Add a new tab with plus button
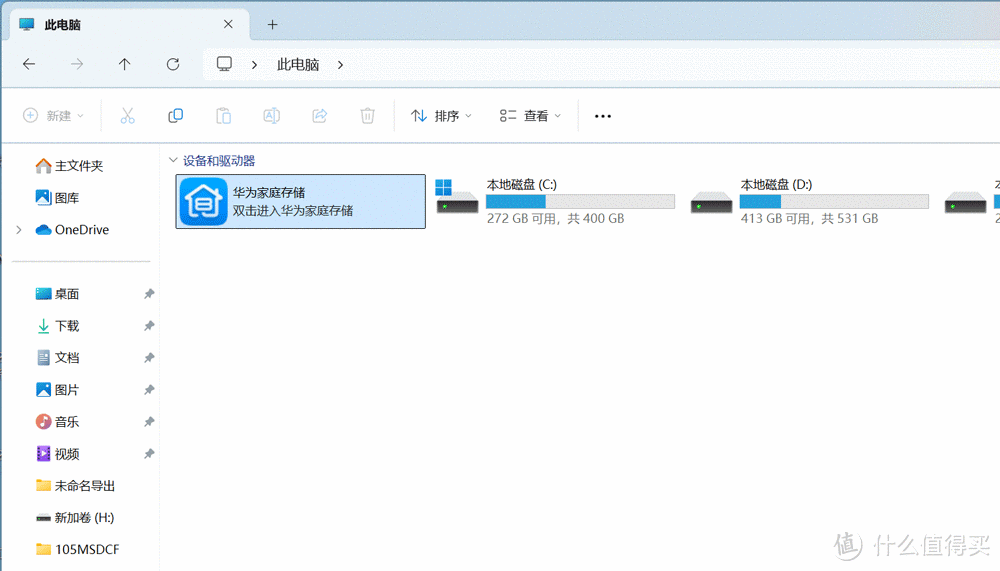1000x571 pixels. (x=272, y=24)
